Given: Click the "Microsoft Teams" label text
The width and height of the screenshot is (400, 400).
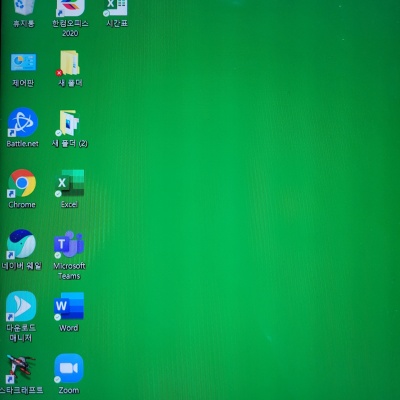Looking at the screenshot, I should point(69,271).
